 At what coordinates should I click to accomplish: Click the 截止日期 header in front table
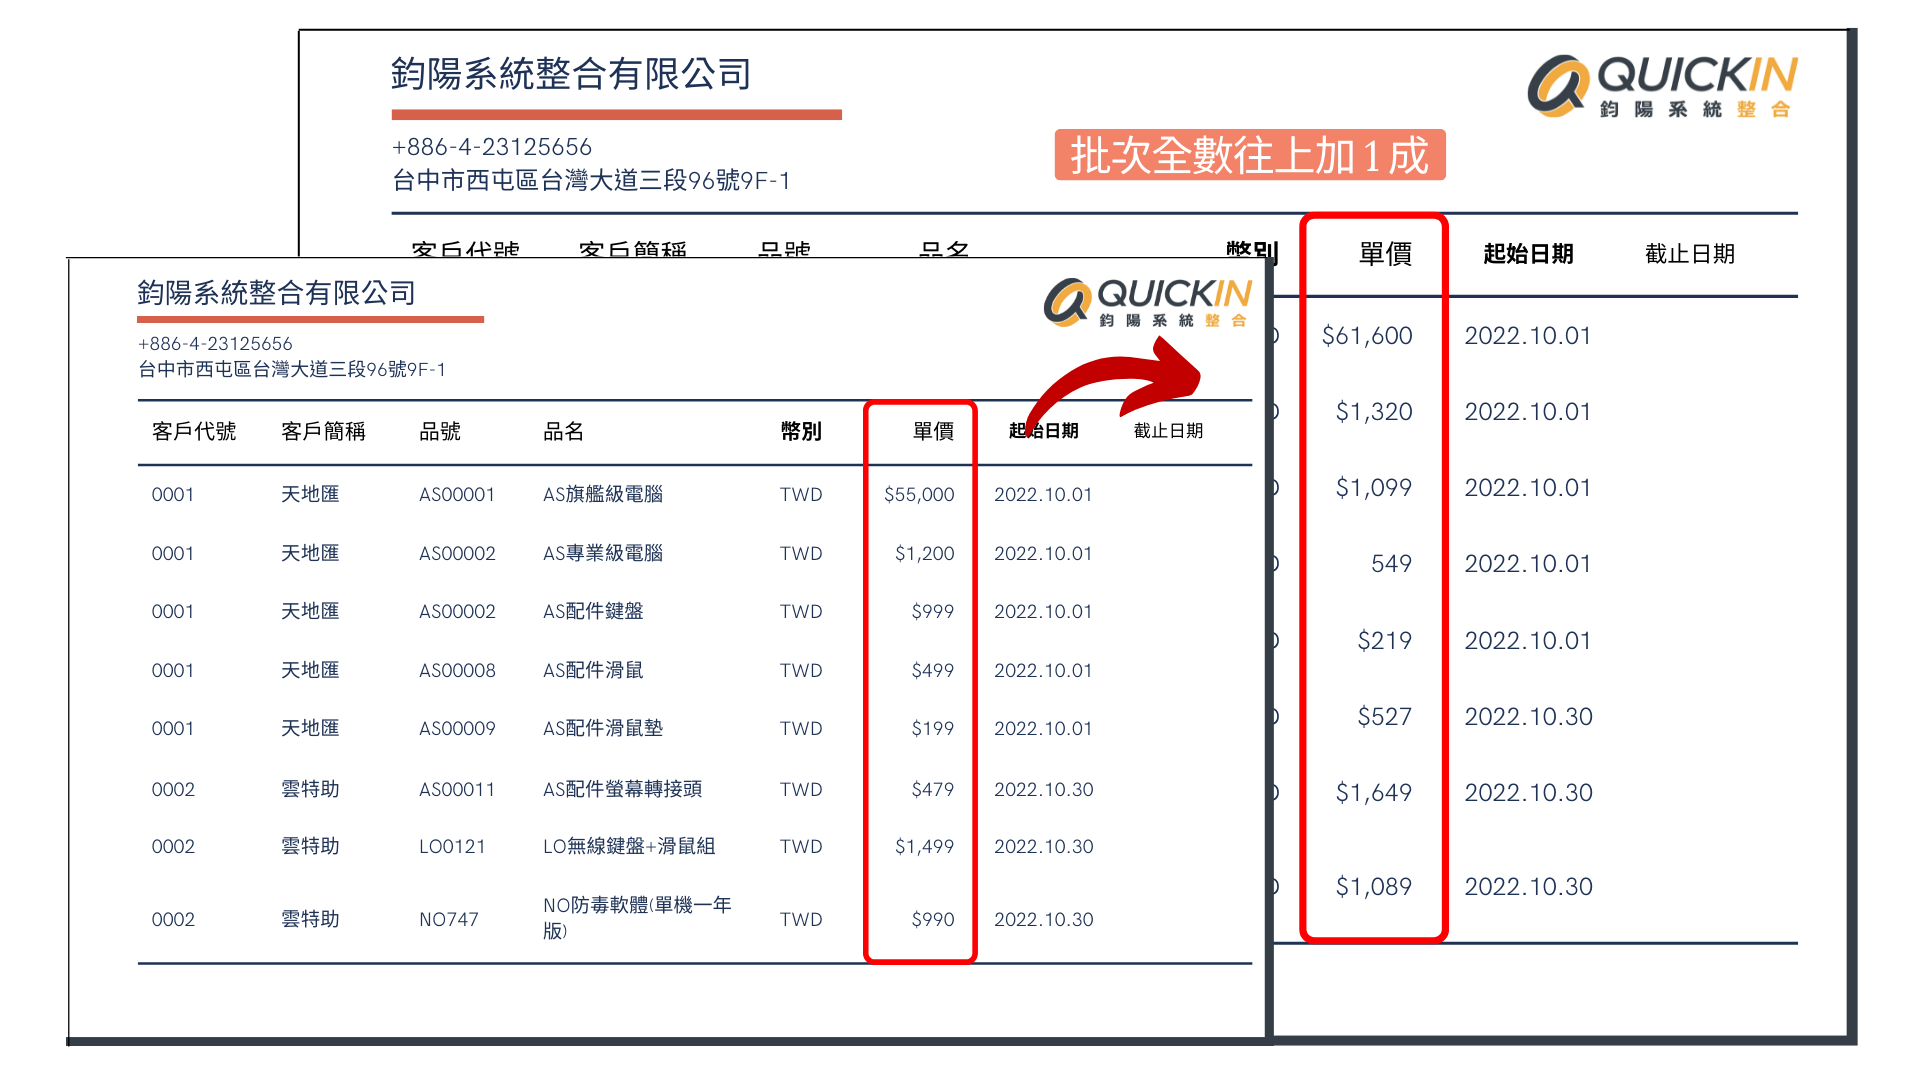1168,431
